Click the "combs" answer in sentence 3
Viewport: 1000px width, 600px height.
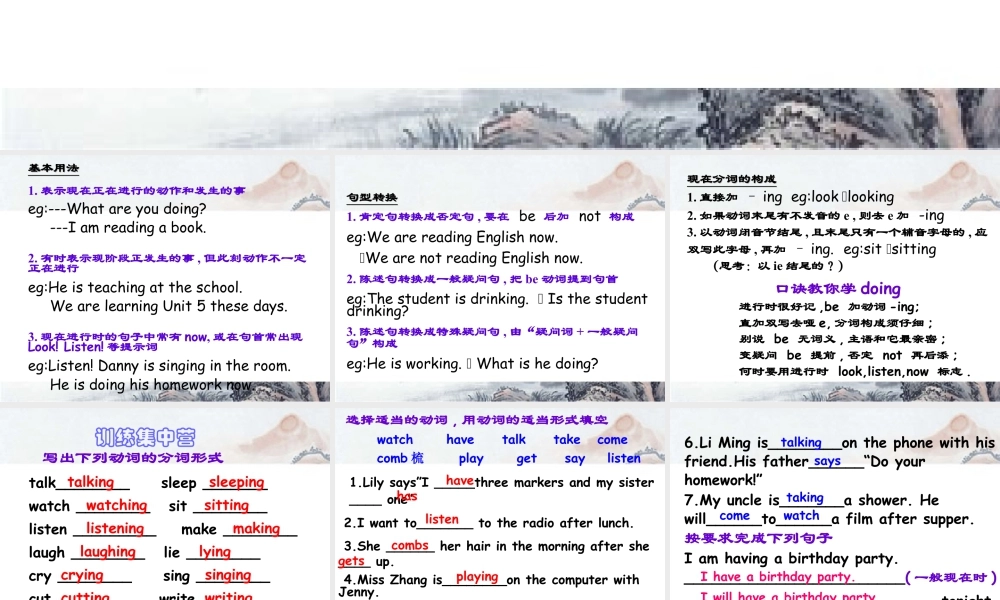click(409, 545)
